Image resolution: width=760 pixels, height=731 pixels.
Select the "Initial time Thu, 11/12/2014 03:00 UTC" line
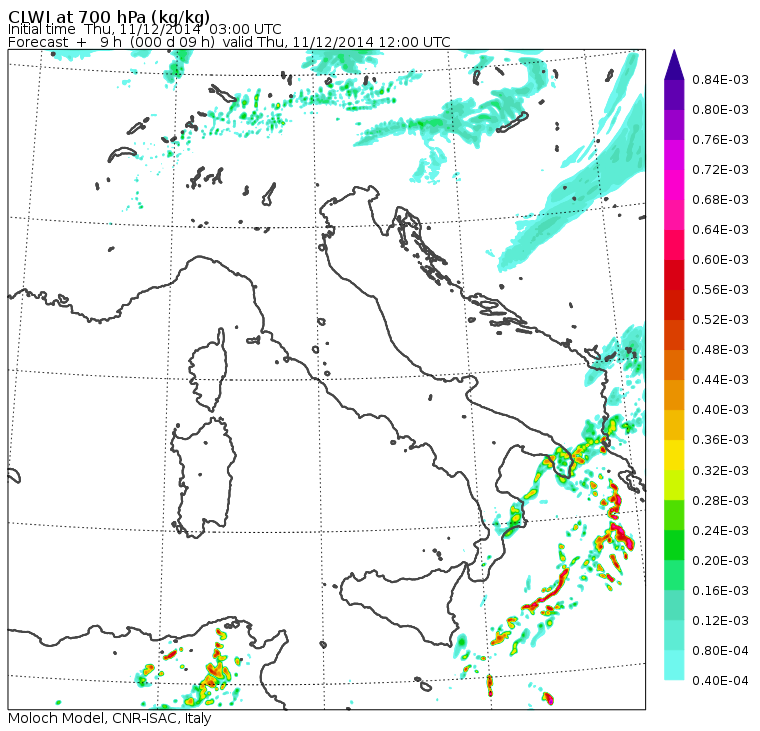[x=144, y=30]
